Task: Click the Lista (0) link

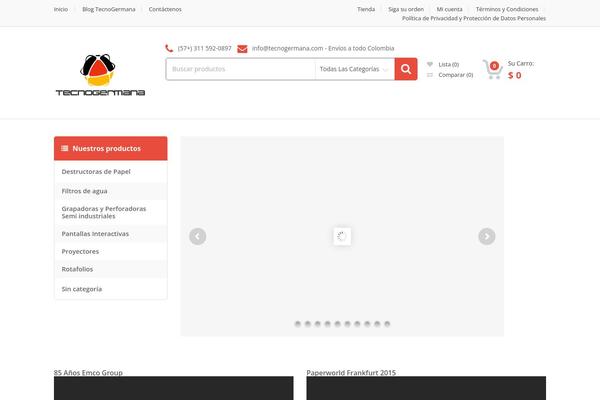Action: 448,64
